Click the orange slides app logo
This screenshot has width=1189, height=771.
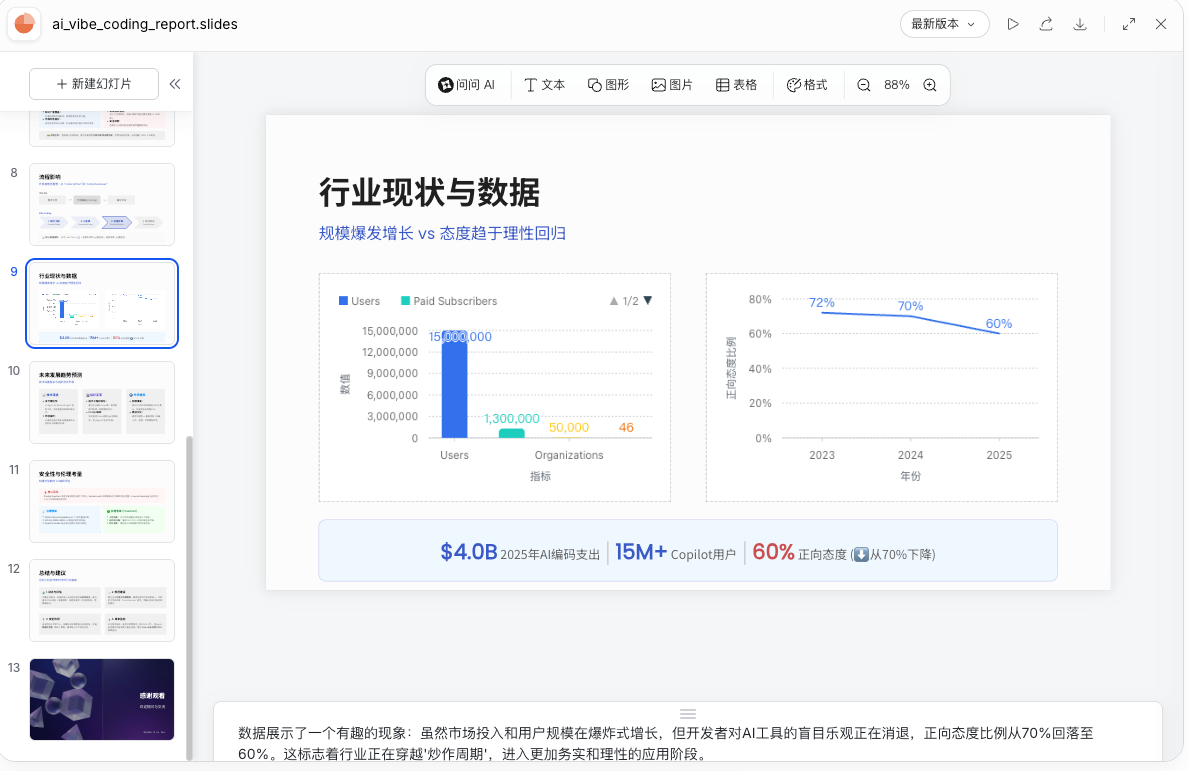click(x=24, y=24)
